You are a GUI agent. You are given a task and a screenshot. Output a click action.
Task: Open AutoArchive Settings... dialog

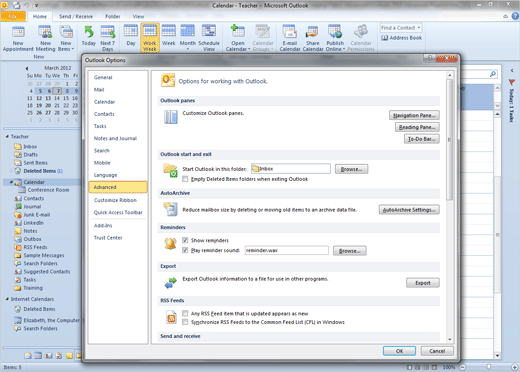(x=409, y=210)
